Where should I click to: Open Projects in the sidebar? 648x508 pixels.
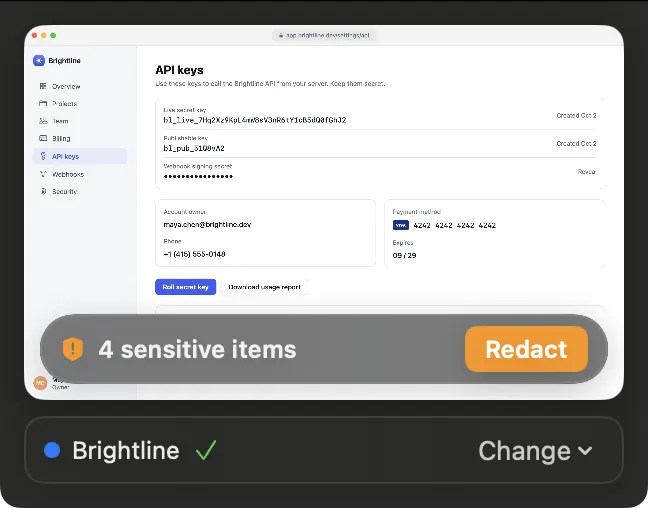pyautogui.click(x=80, y=103)
